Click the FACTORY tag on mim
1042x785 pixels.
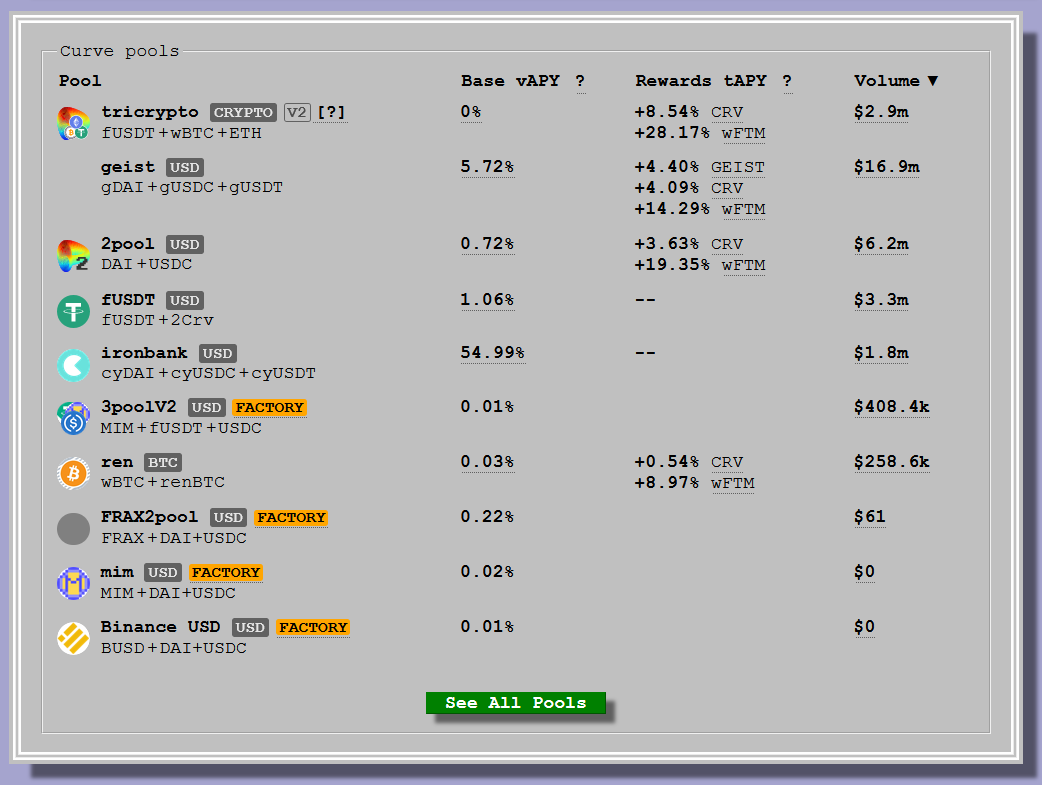(x=226, y=572)
